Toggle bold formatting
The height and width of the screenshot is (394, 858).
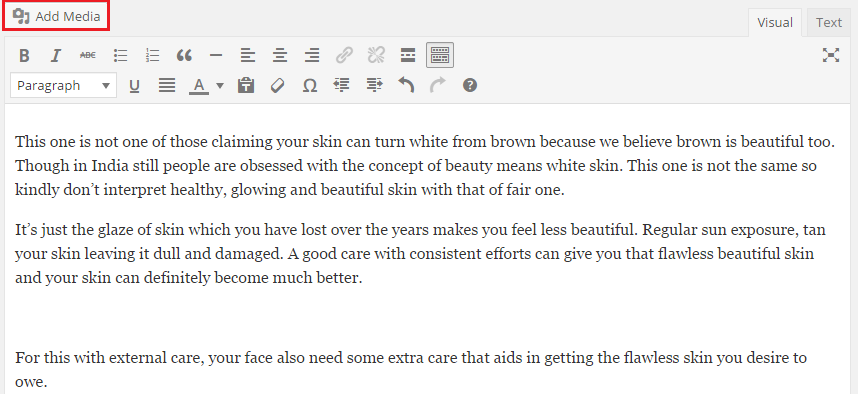pyautogui.click(x=24, y=55)
